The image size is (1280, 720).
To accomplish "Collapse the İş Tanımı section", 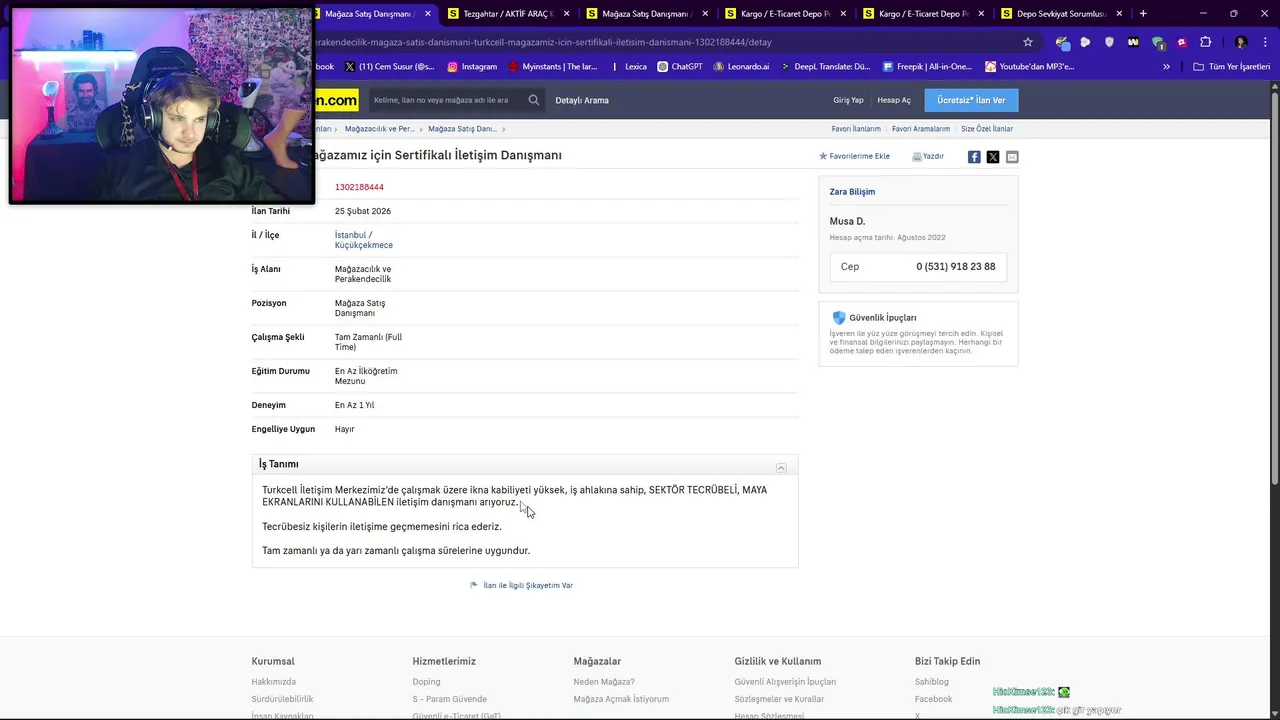I will coord(781,468).
